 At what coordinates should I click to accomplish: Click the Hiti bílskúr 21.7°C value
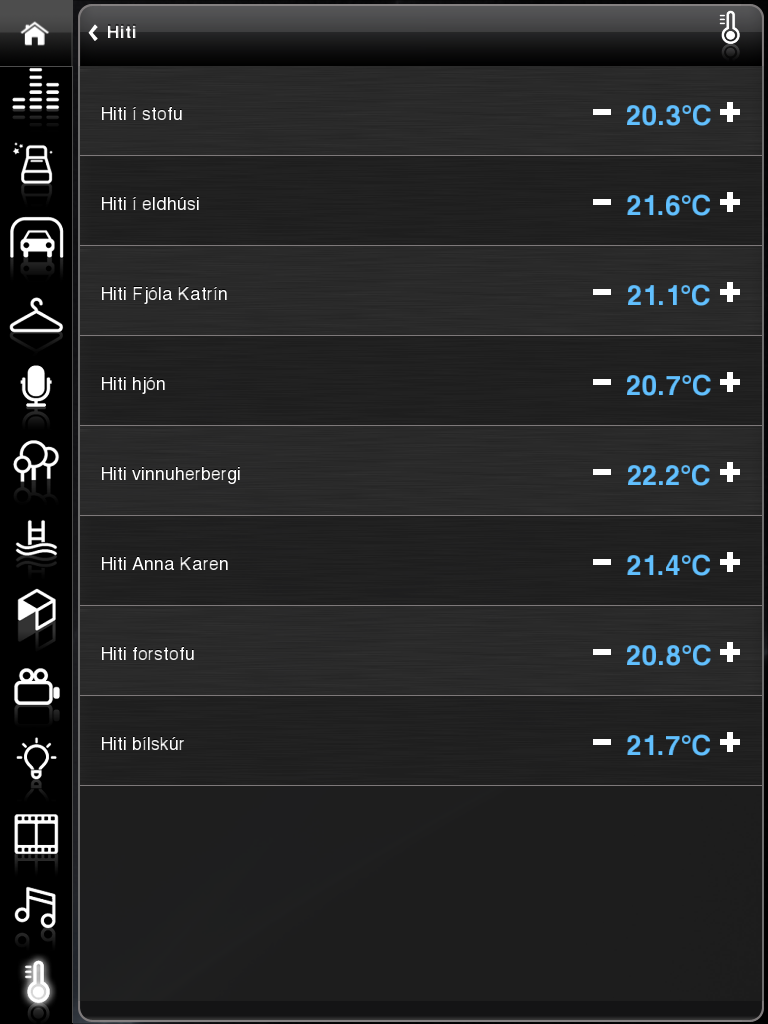pyautogui.click(x=668, y=745)
